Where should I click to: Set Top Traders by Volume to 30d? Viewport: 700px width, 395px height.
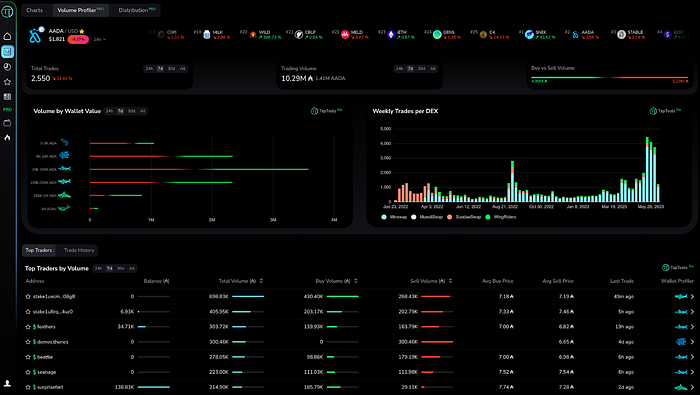tap(121, 269)
